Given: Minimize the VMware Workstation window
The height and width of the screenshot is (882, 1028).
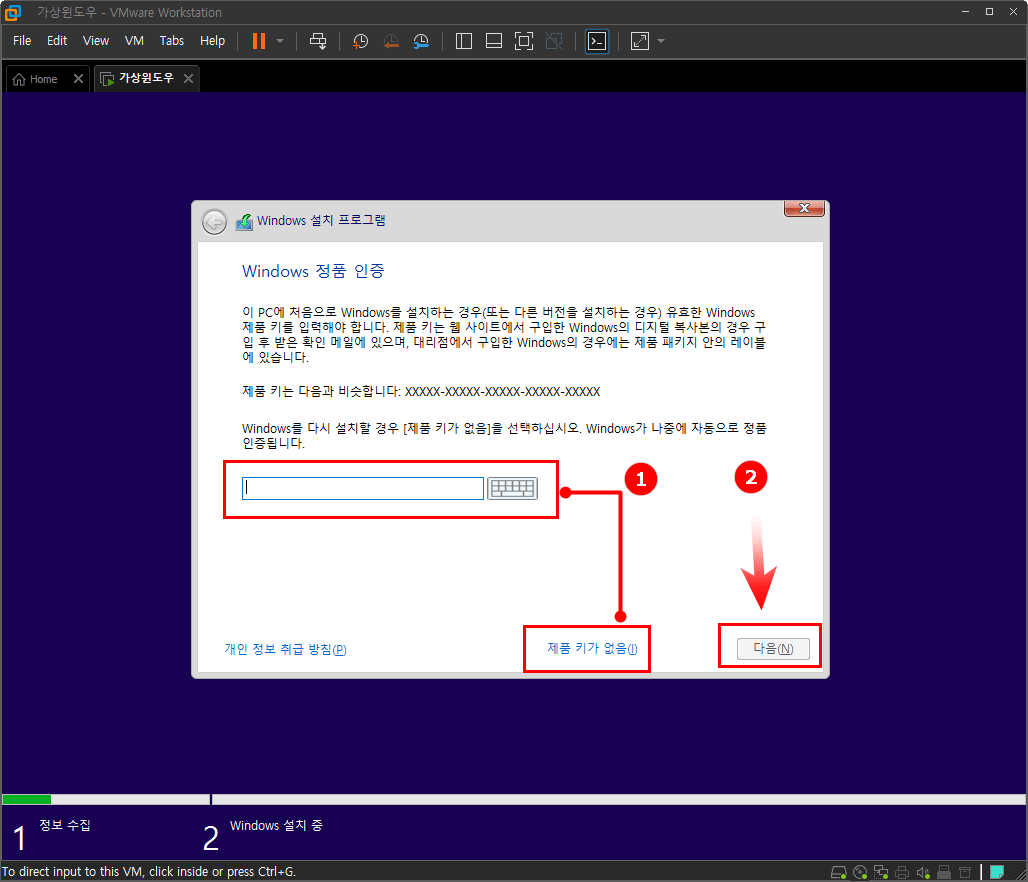Looking at the screenshot, I should pos(965,12).
